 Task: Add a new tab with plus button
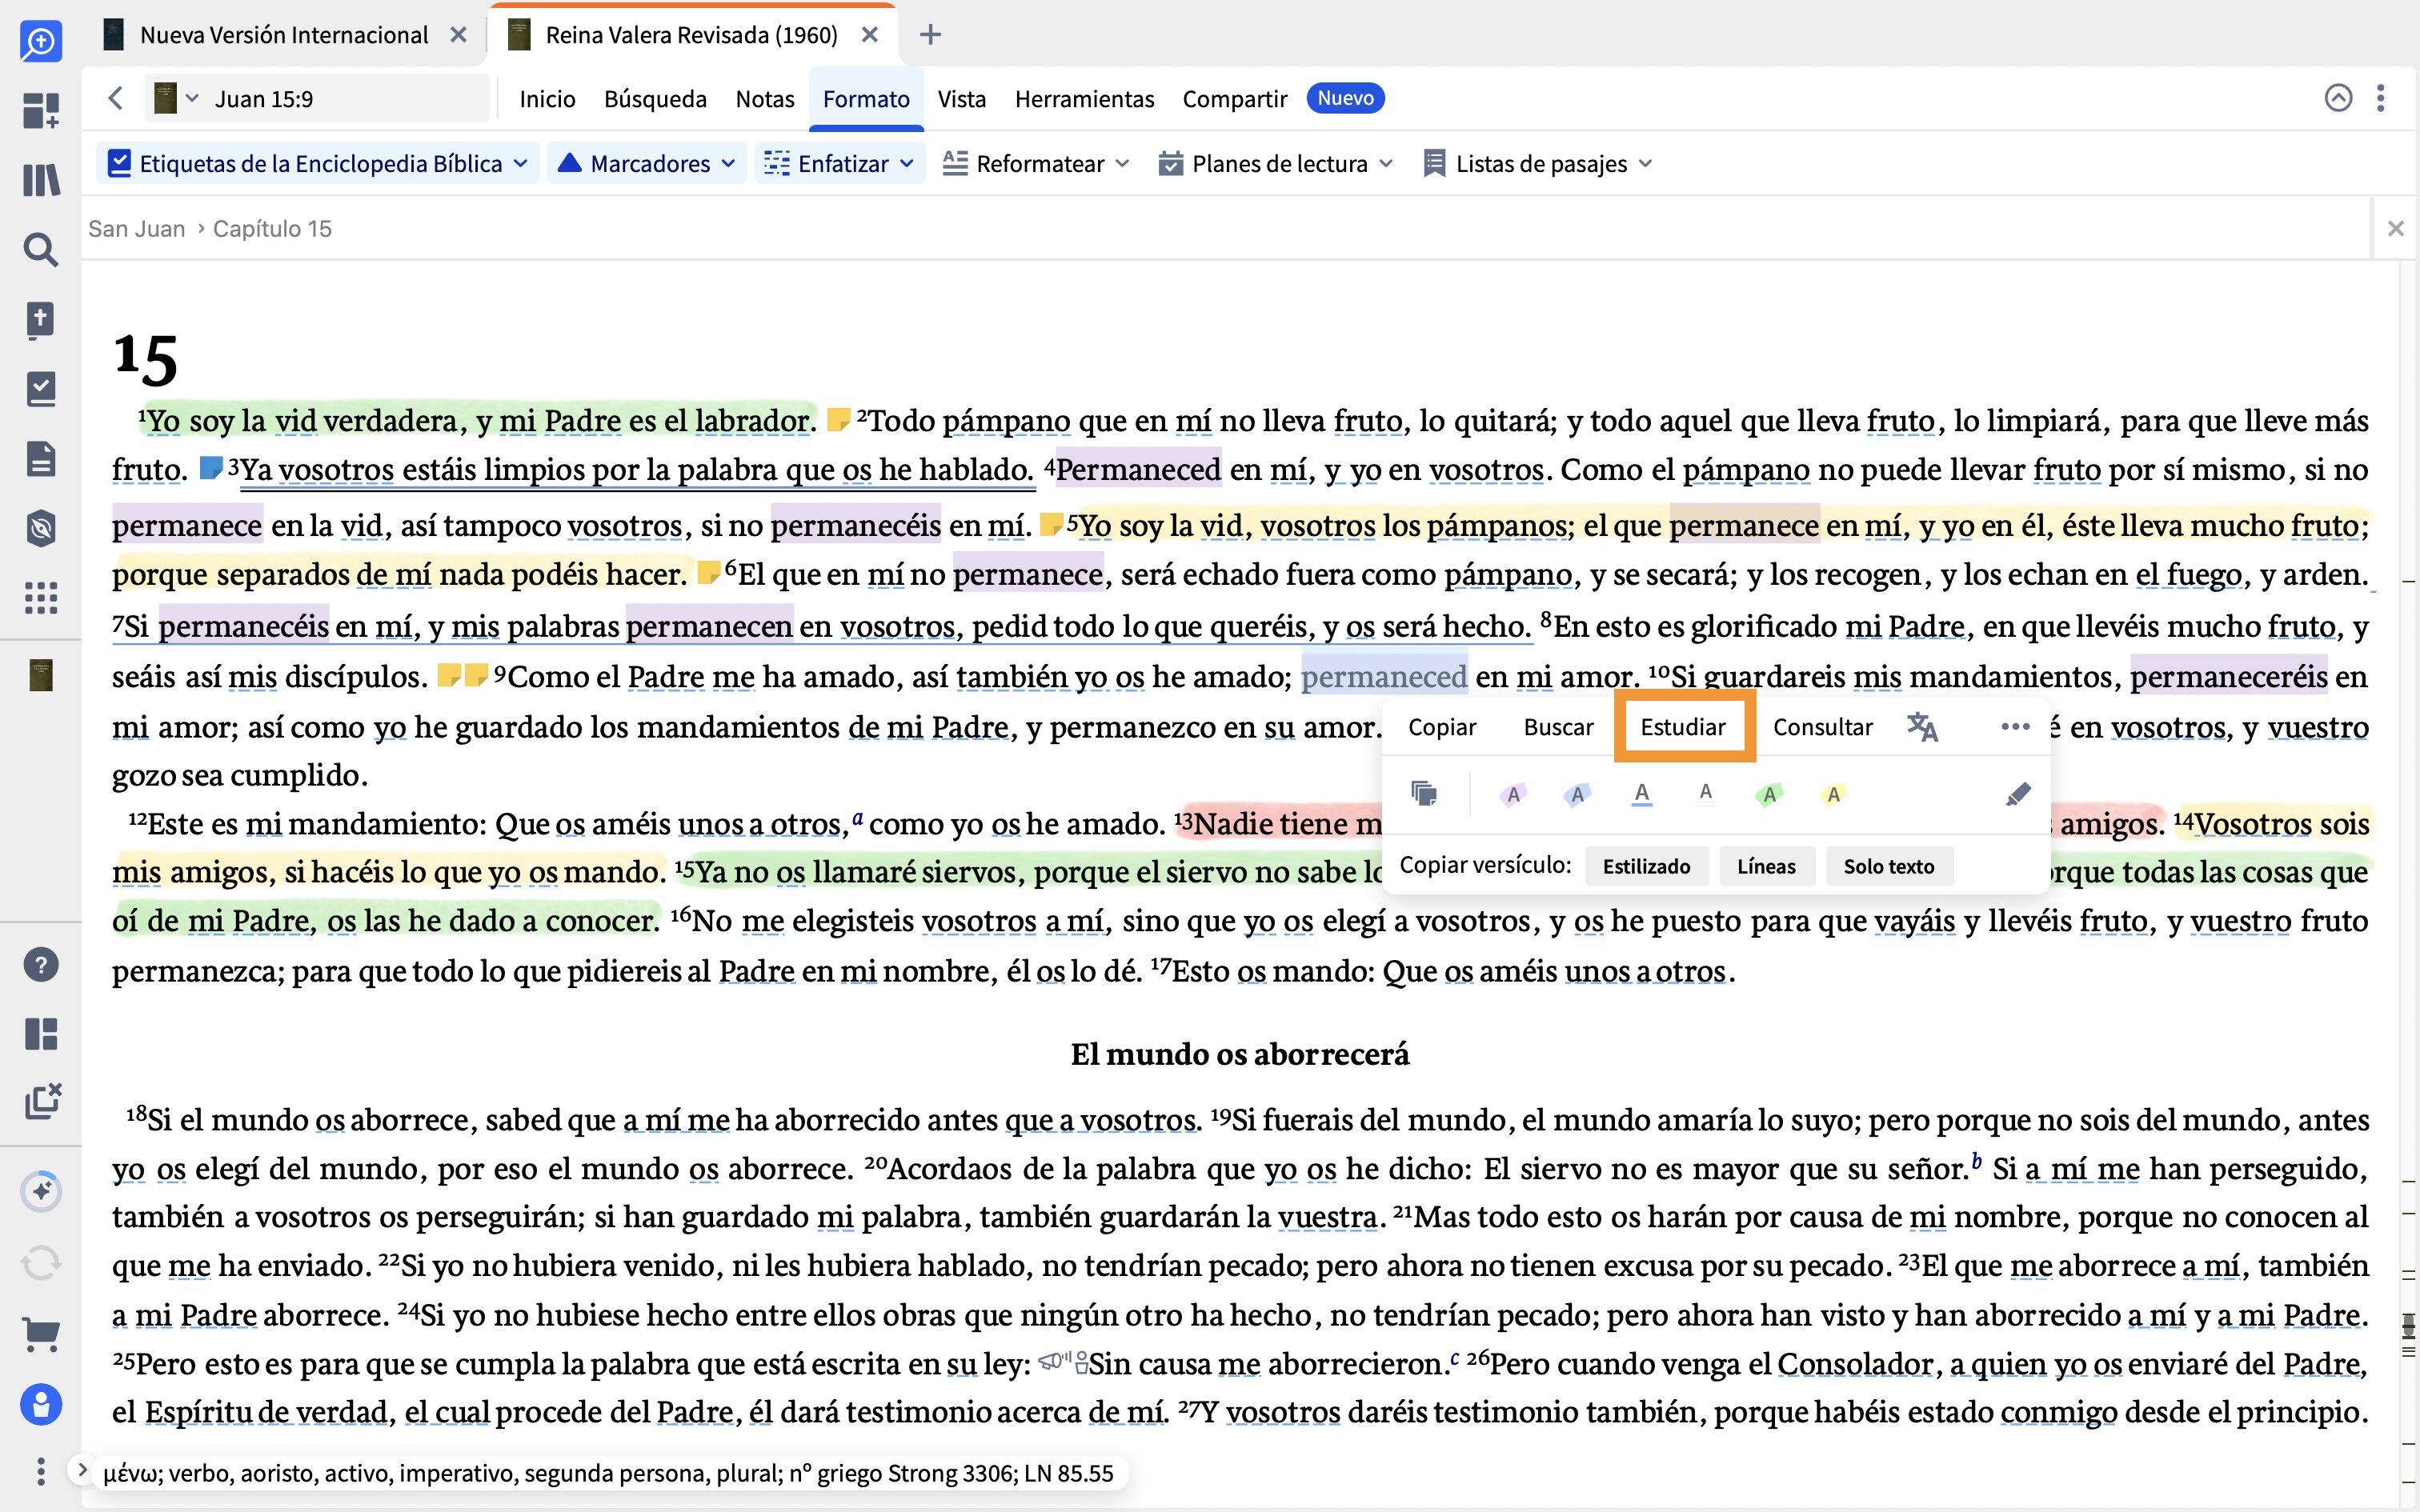pos(930,35)
